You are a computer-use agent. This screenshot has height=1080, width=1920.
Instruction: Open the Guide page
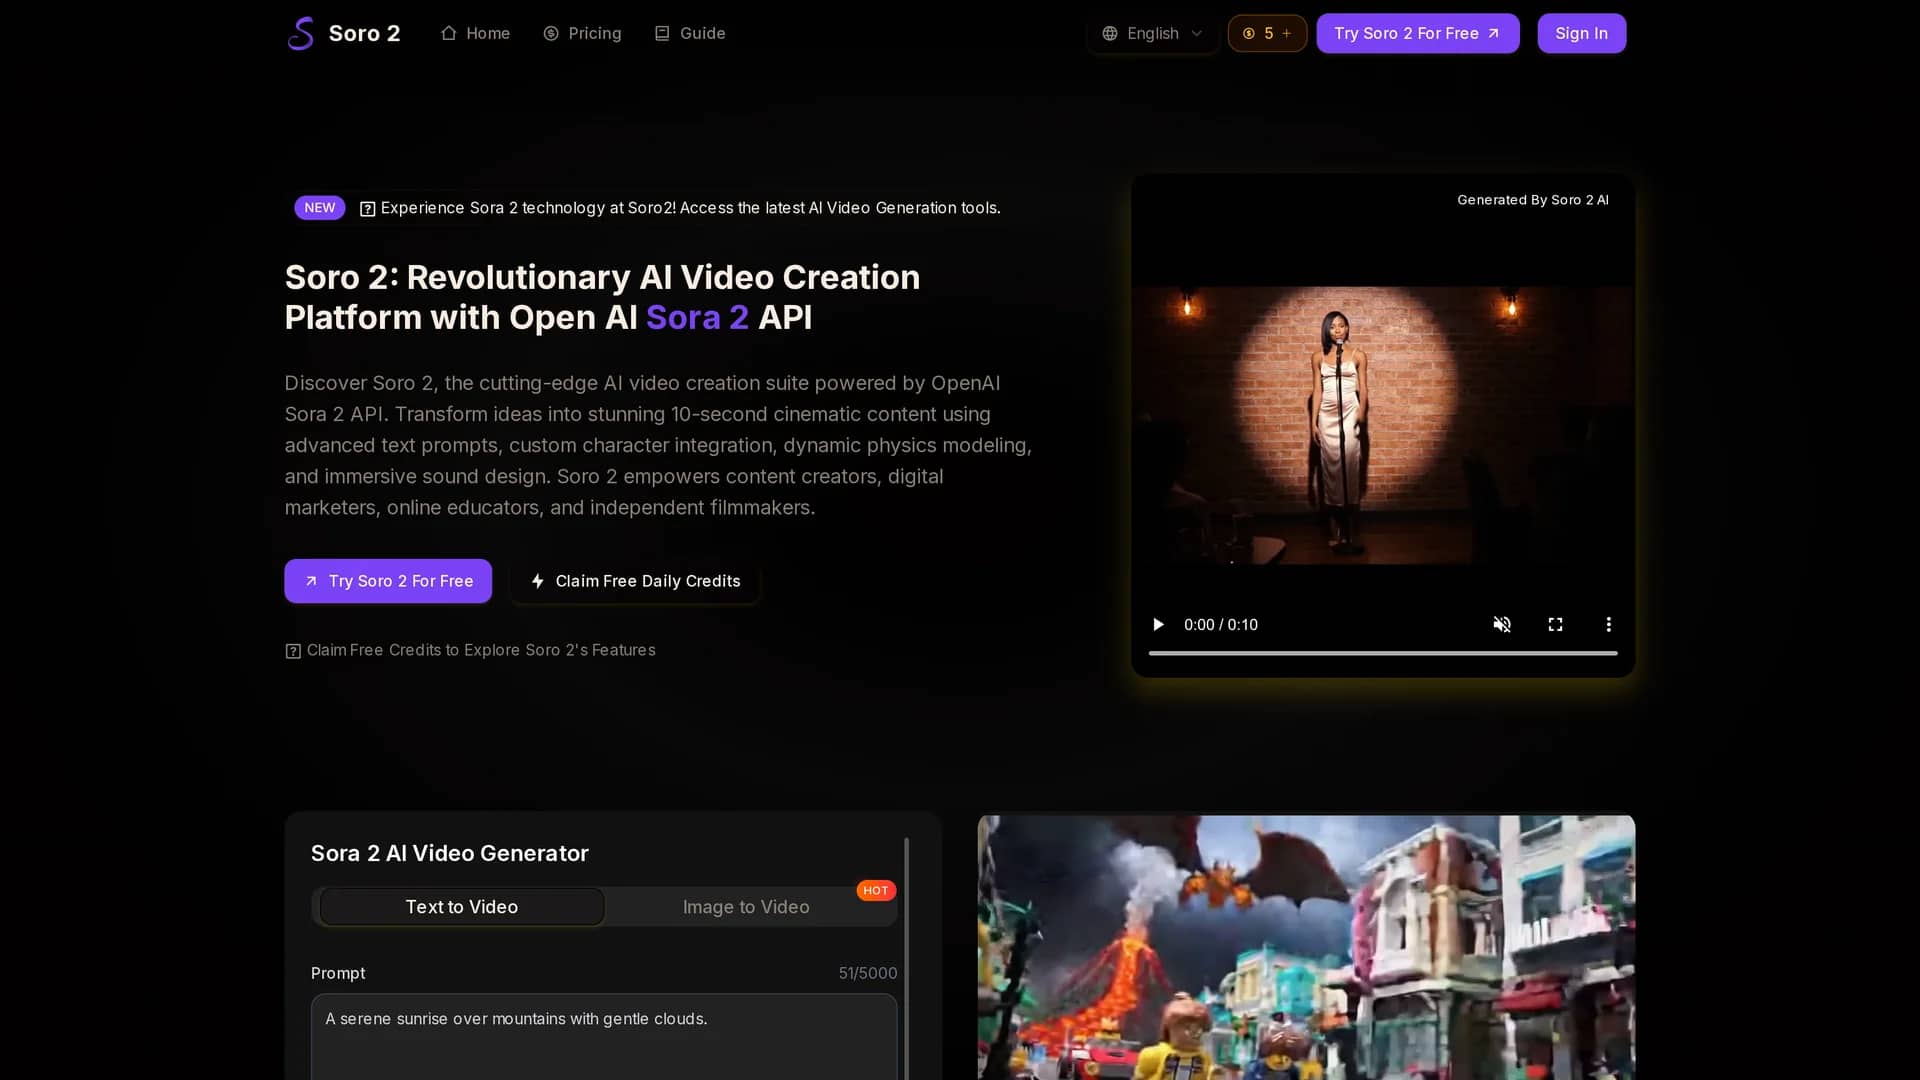point(689,33)
